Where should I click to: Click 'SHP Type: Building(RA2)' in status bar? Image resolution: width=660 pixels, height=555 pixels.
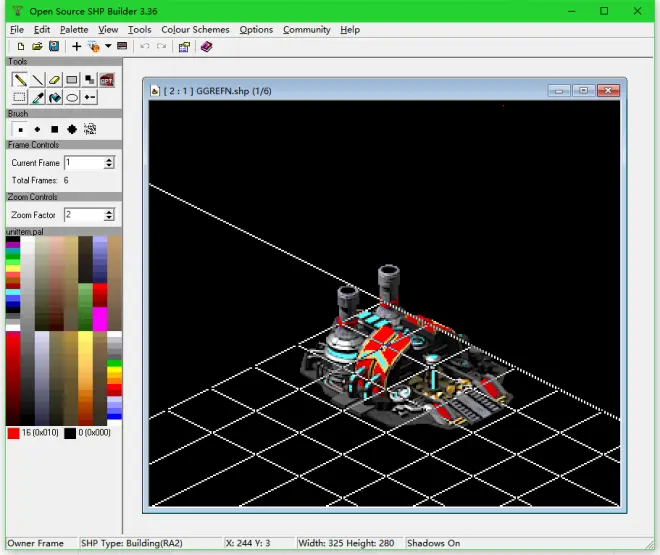point(132,543)
